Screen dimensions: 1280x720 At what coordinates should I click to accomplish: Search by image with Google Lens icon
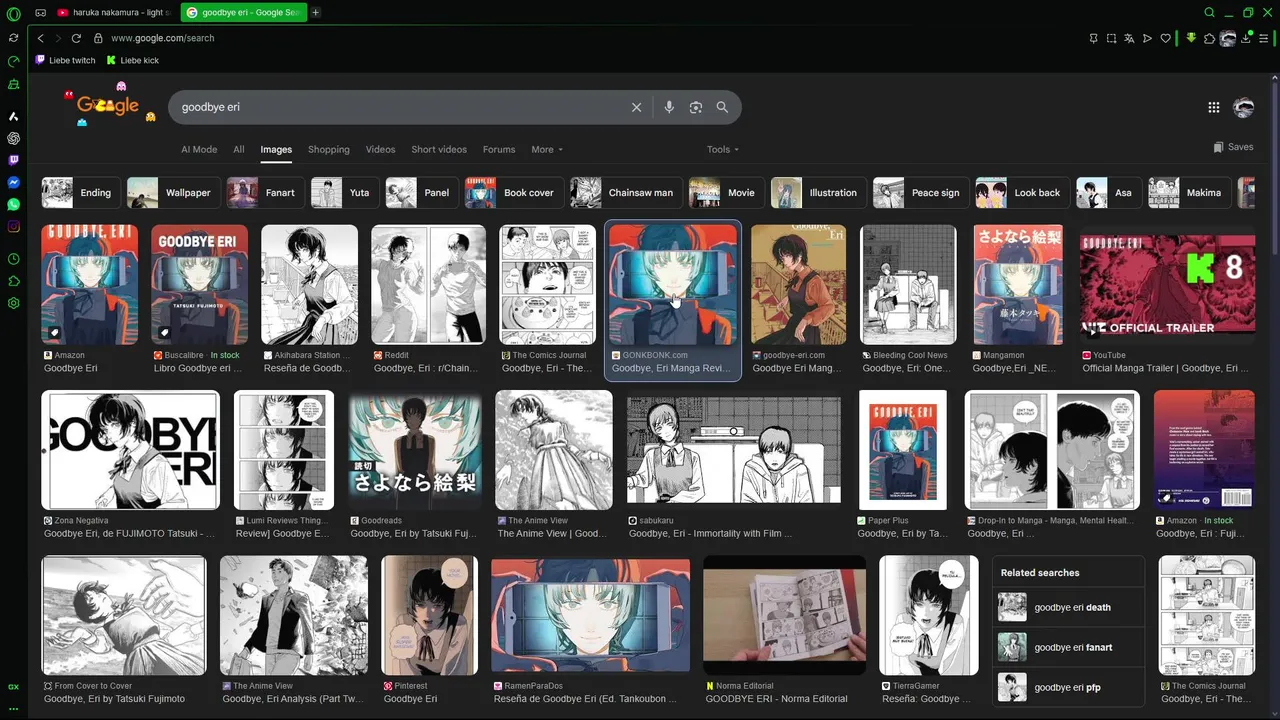click(x=696, y=107)
